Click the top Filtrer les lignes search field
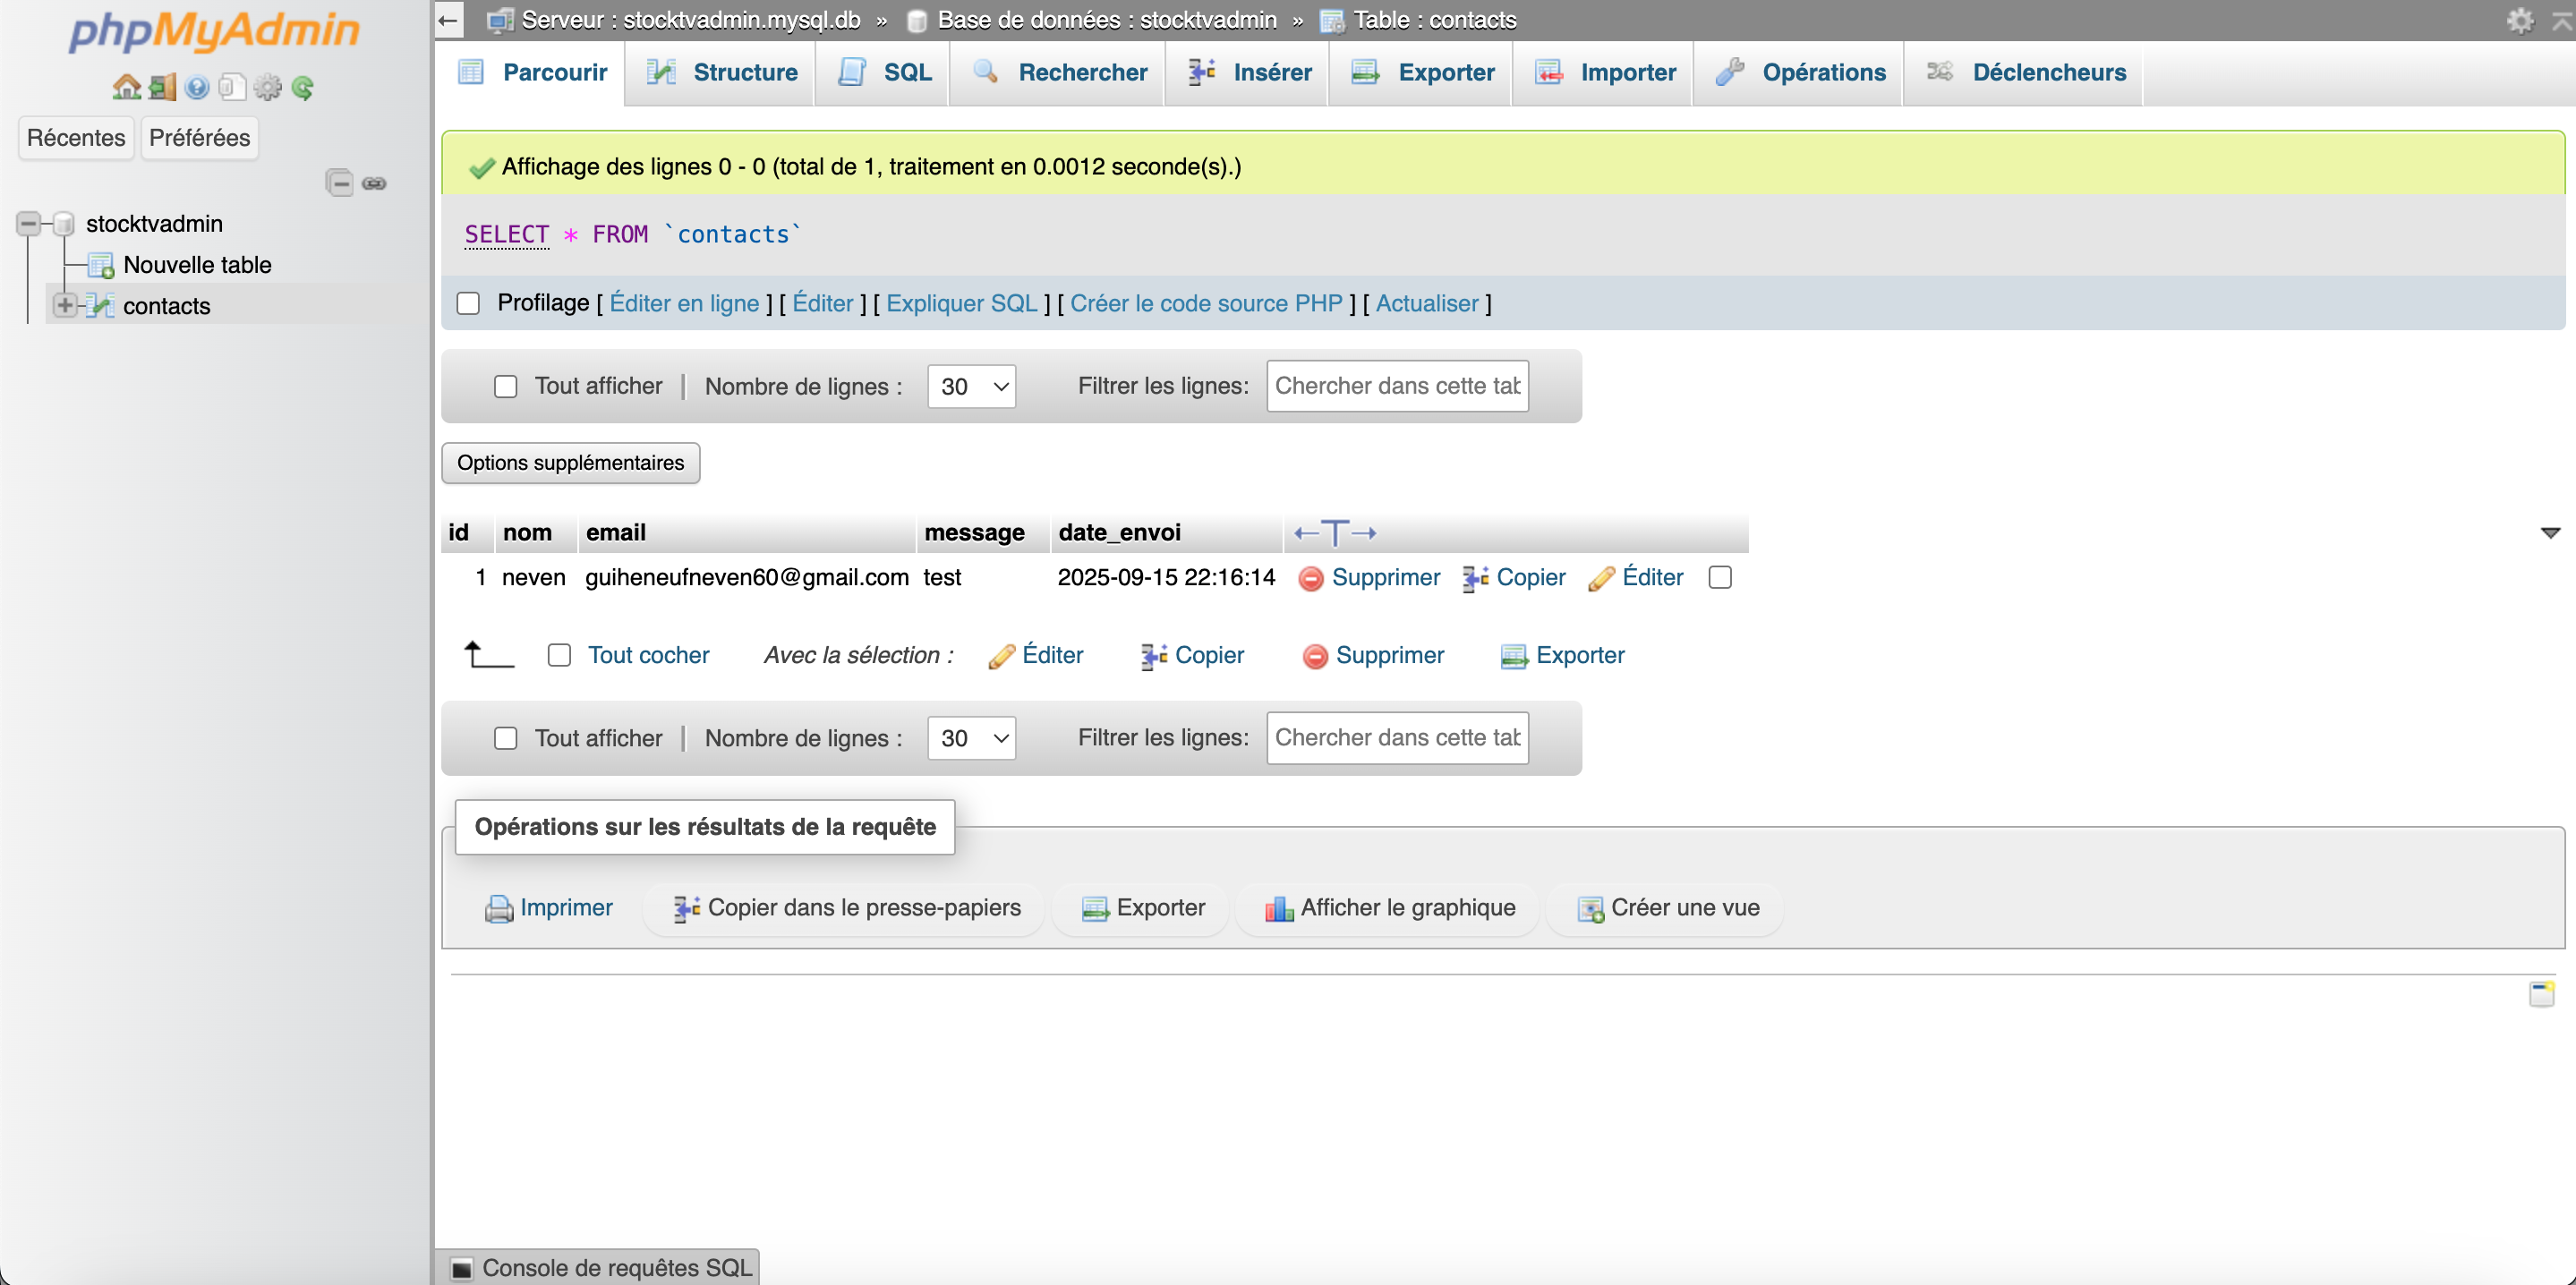 coord(1396,386)
